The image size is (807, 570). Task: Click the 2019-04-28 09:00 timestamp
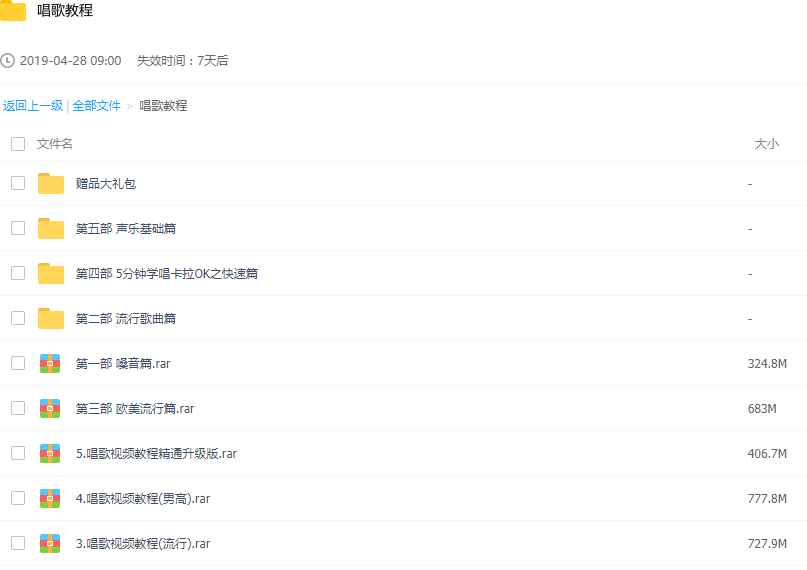(71, 61)
